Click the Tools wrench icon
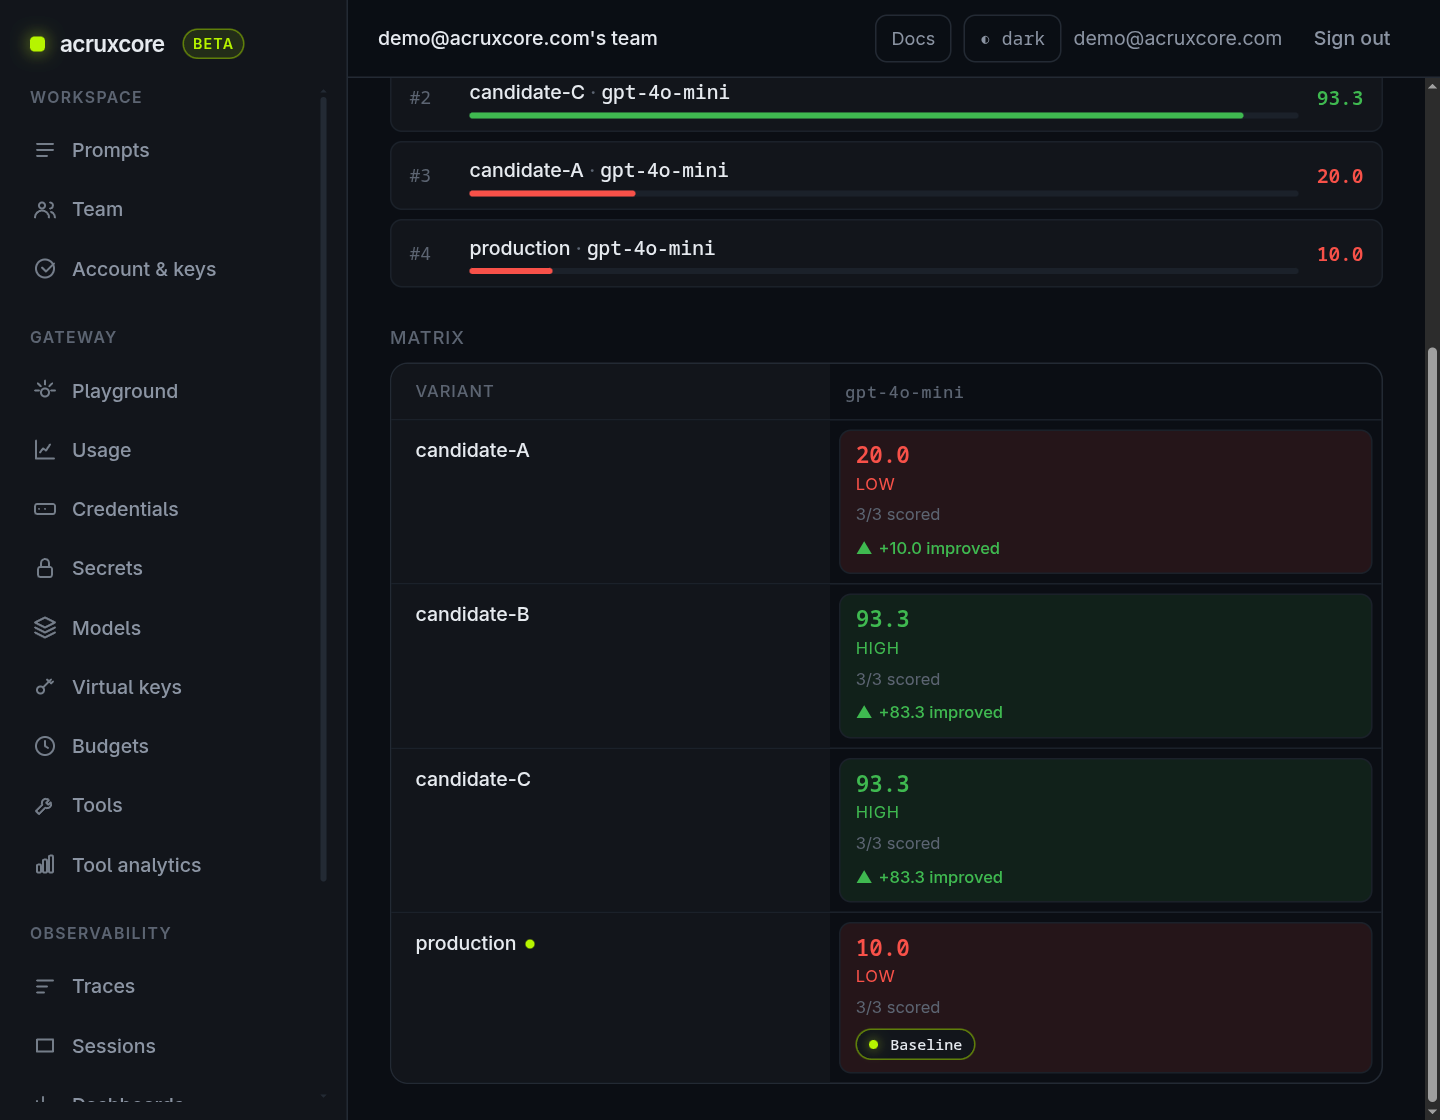1440x1120 pixels. [x=45, y=805]
